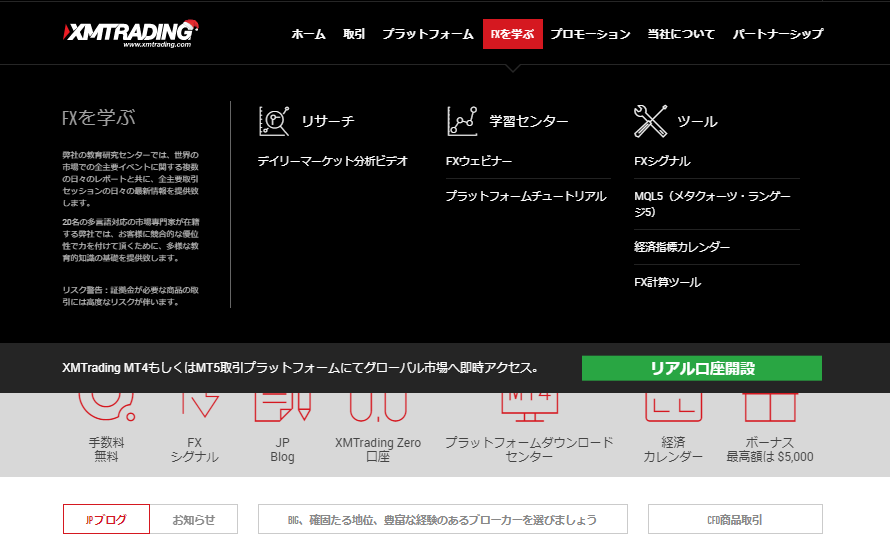Open FXウェビナー link
The image size is (890, 547).
(479, 161)
